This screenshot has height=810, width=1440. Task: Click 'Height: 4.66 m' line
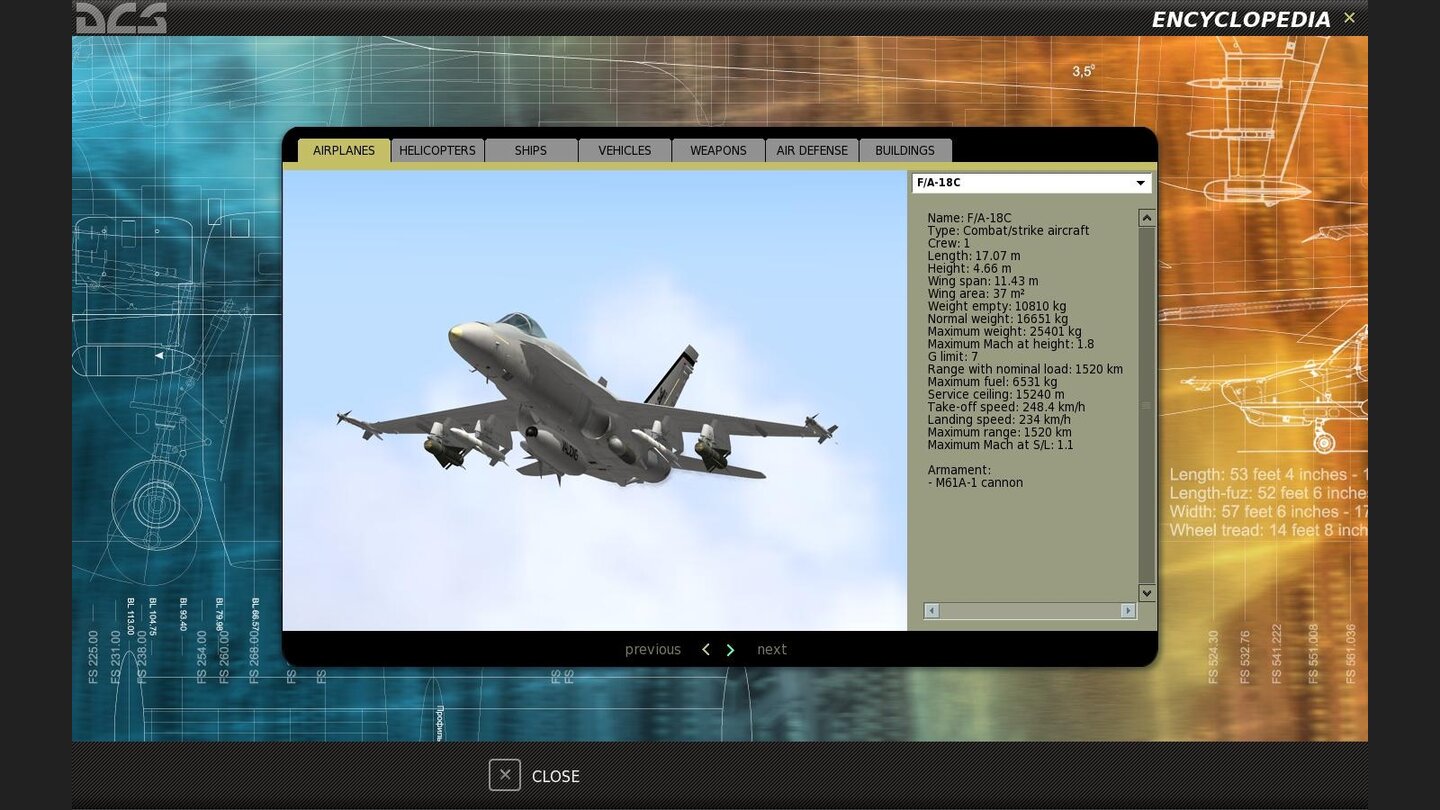[x=969, y=268]
